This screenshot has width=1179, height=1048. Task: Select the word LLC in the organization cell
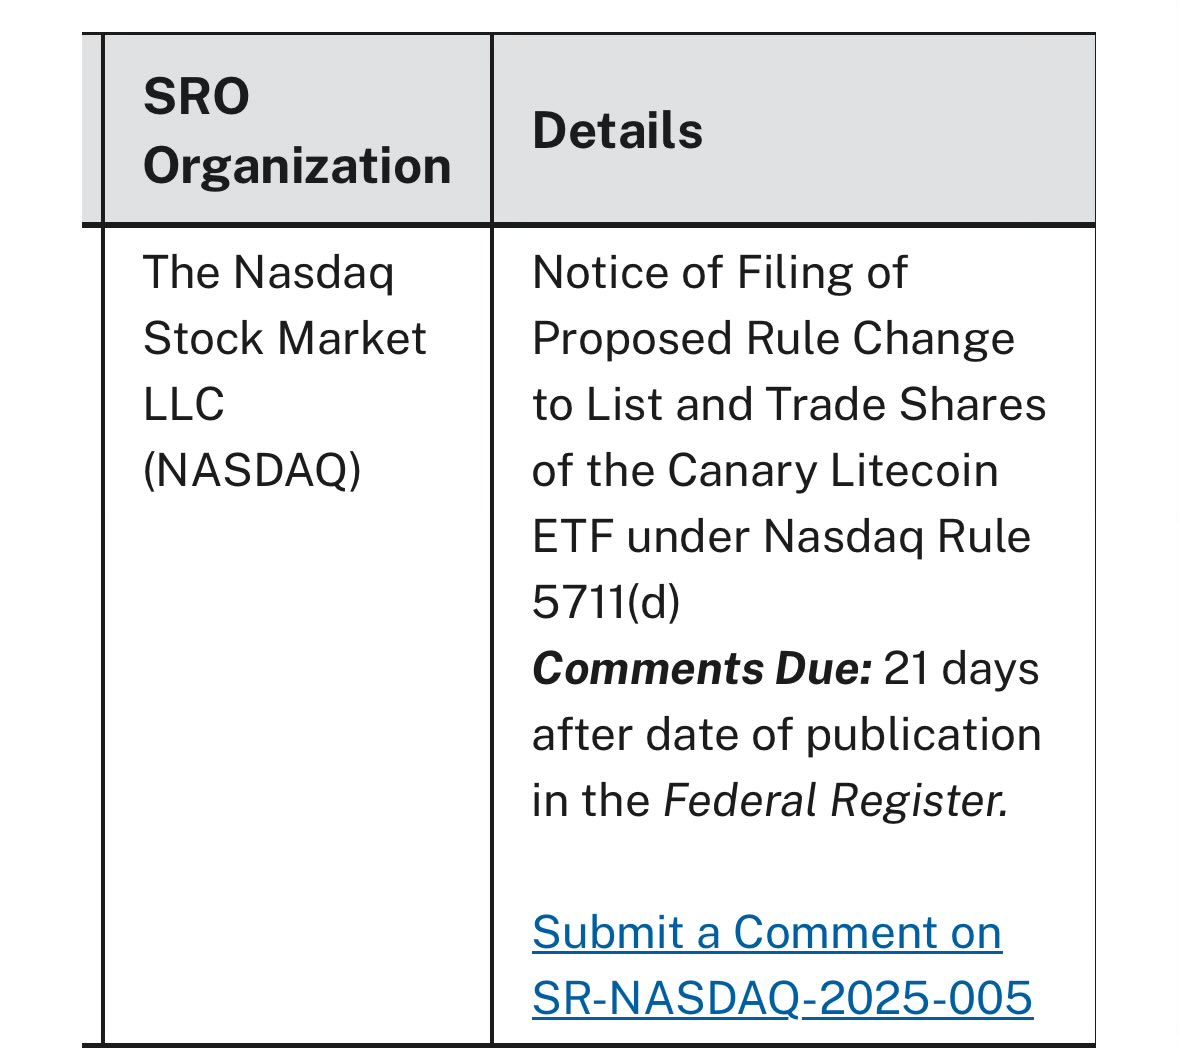click(183, 404)
